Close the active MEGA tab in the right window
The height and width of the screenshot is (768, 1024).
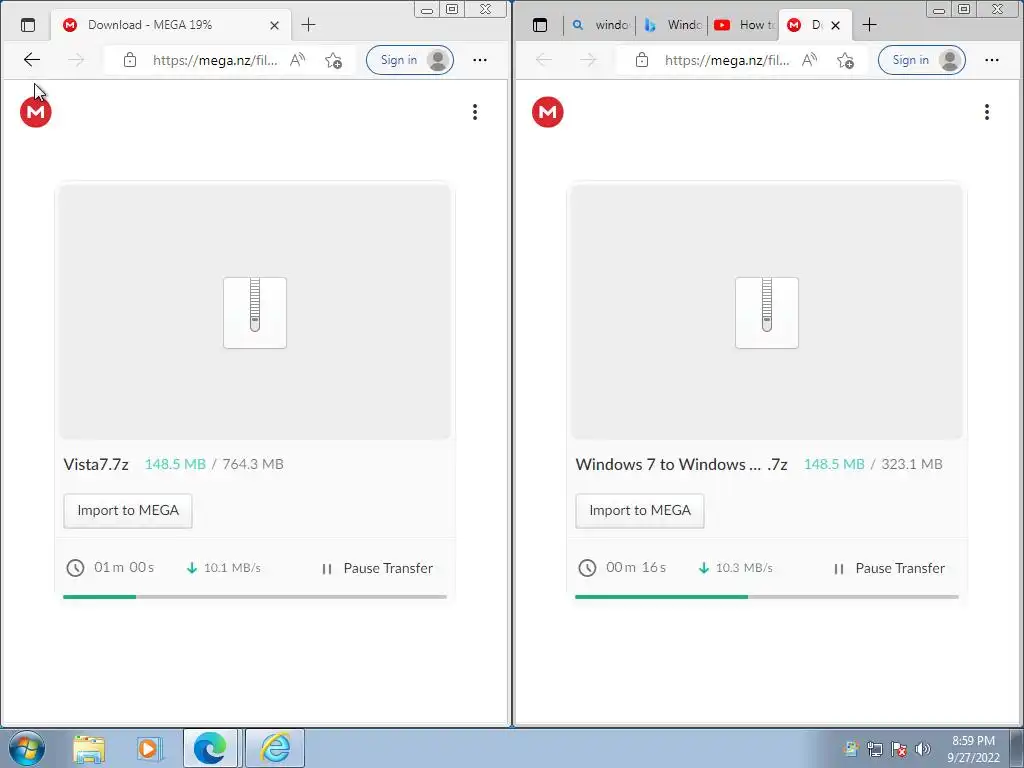835,25
